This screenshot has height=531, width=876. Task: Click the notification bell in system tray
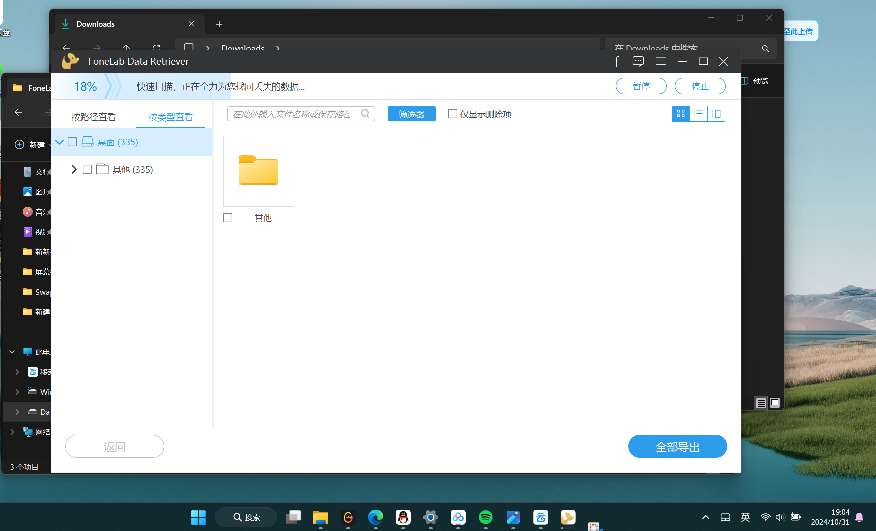[x=859, y=517]
